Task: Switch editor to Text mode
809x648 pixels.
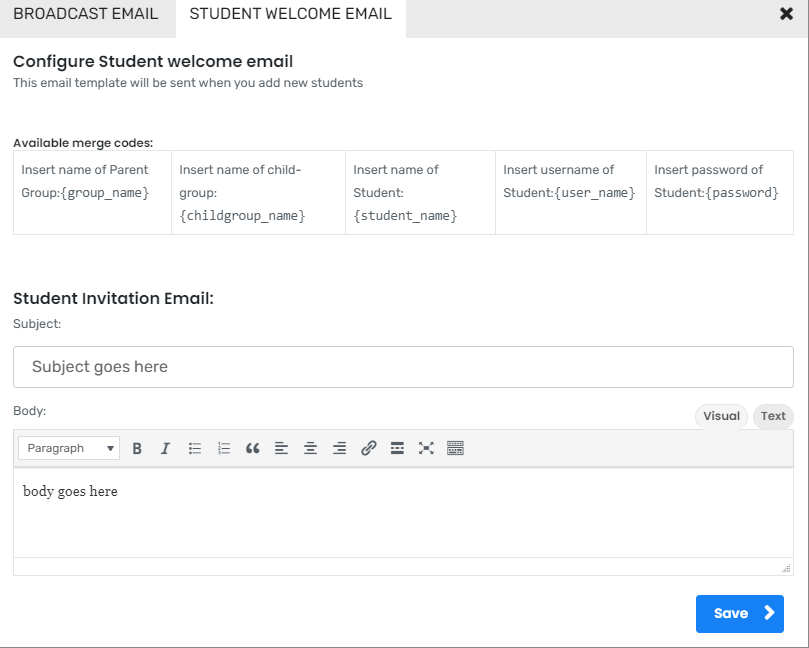Action: [x=773, y=416]
